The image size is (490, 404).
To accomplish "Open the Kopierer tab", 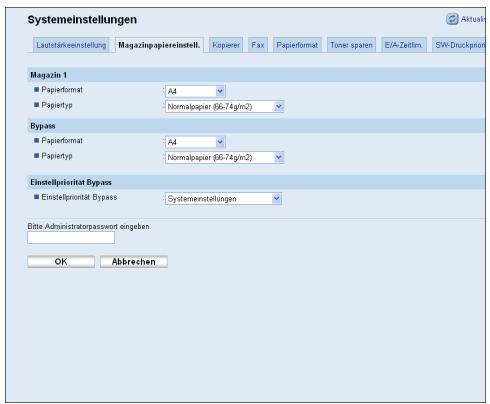I will 226,45.
